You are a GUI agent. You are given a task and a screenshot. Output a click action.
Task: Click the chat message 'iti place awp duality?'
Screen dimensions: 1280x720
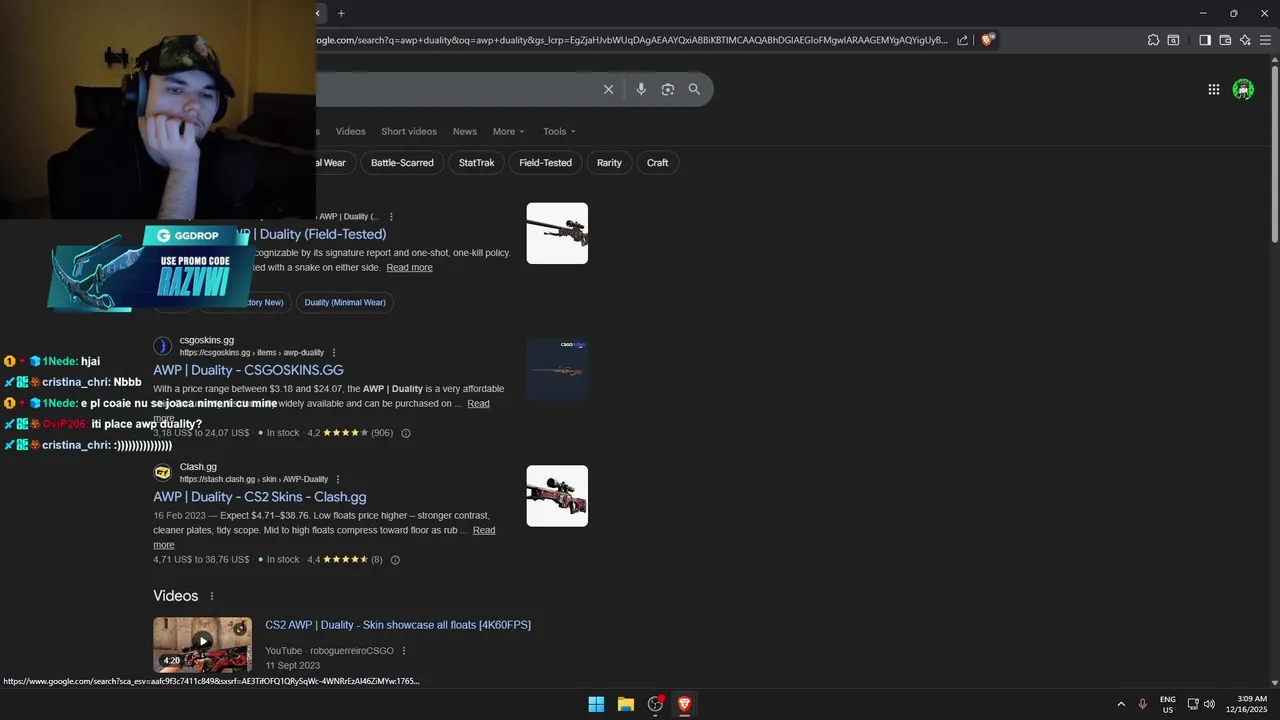point(147,424)
